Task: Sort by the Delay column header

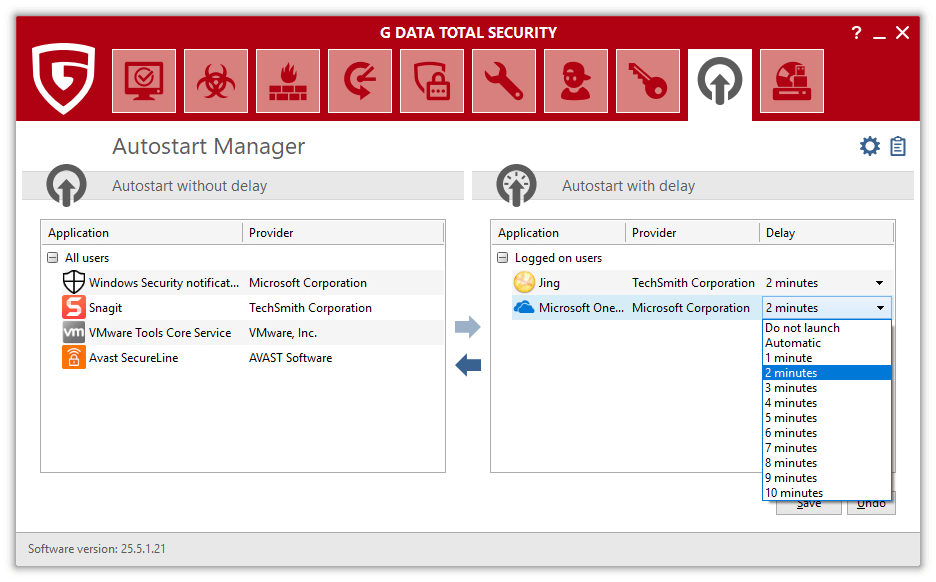Action: pos(827,233)
